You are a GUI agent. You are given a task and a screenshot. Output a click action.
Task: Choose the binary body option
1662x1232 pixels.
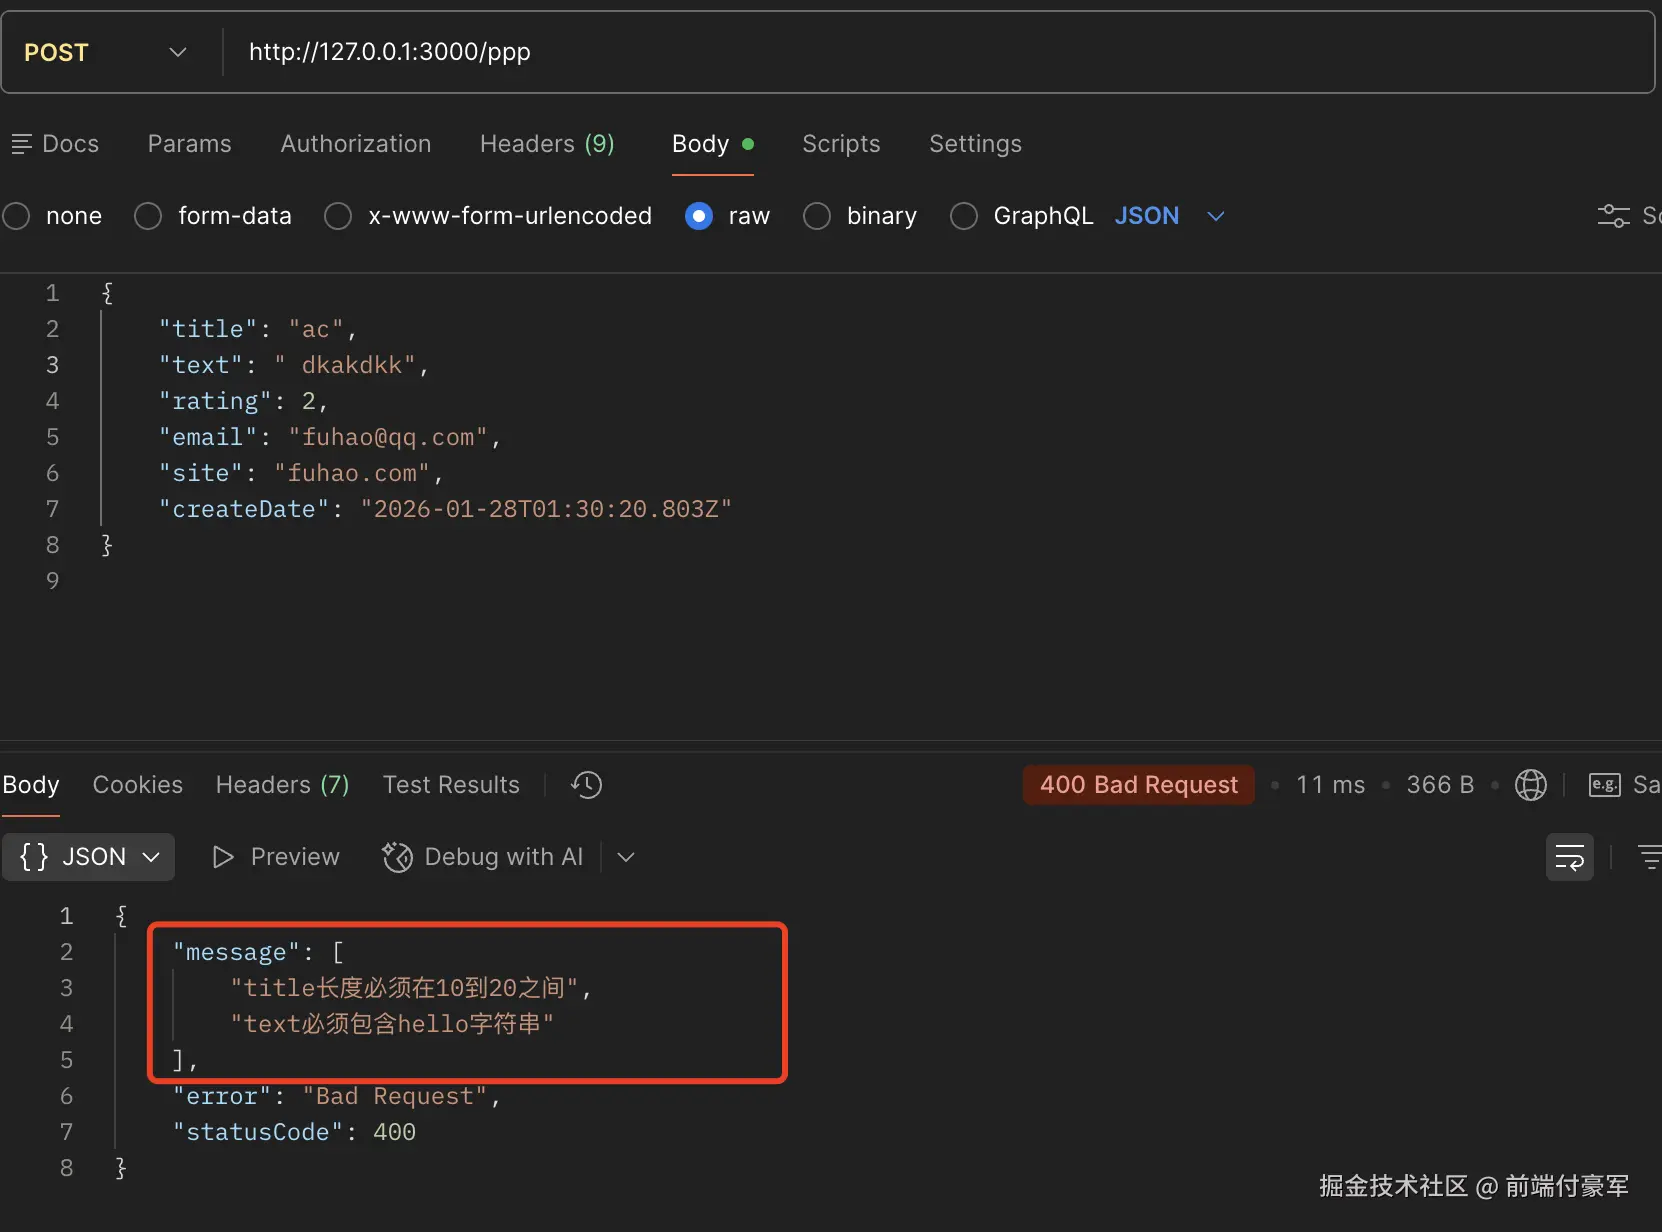(817, 216)
